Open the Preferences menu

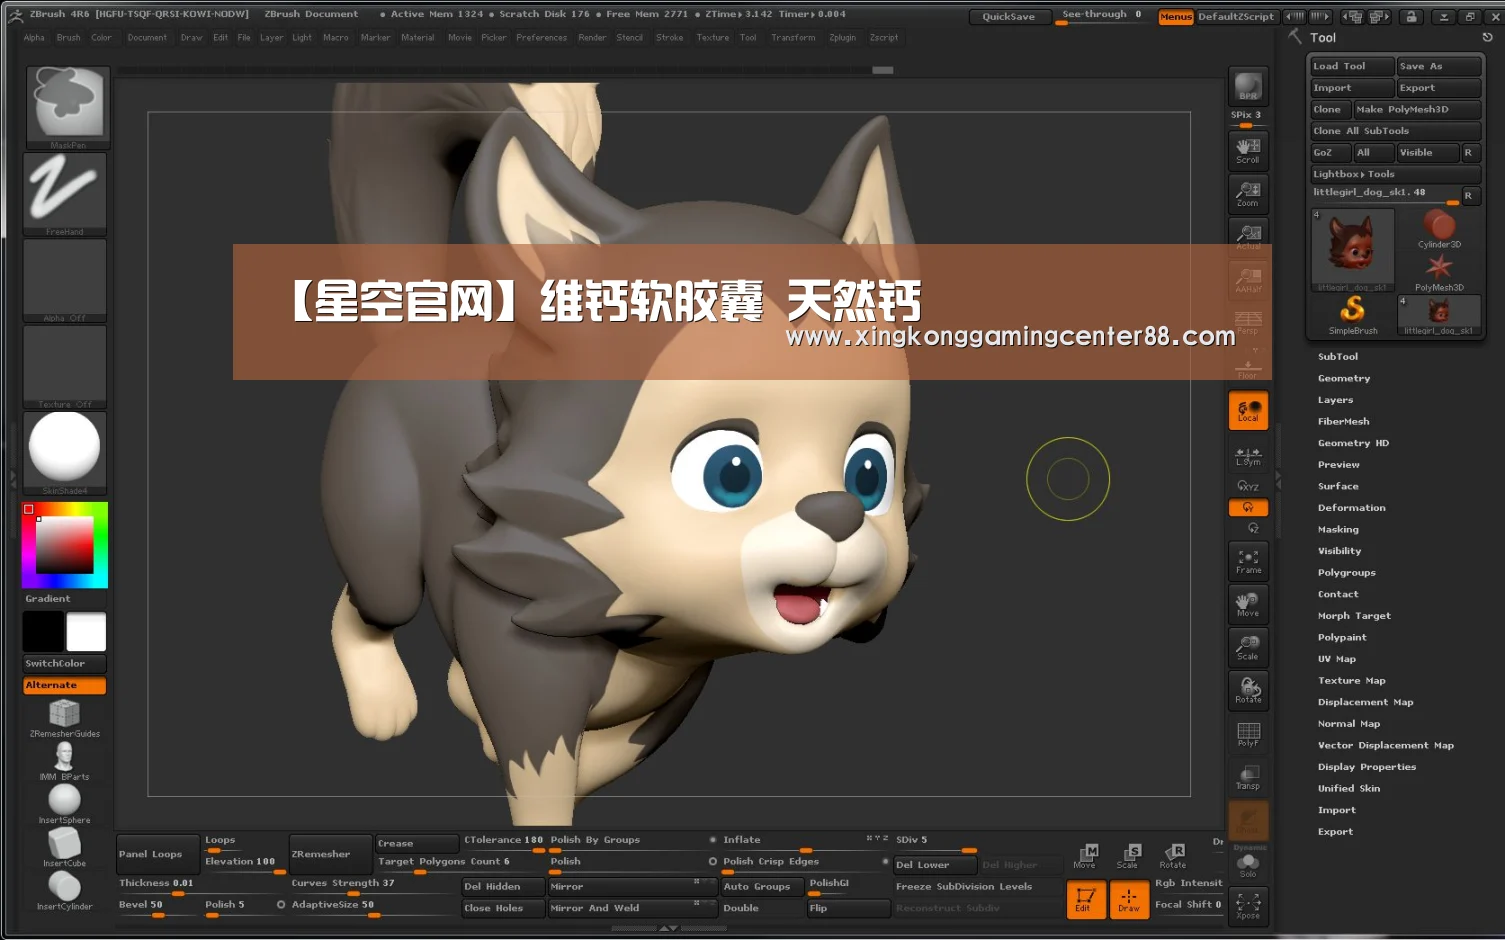click(x=541, y=38)
